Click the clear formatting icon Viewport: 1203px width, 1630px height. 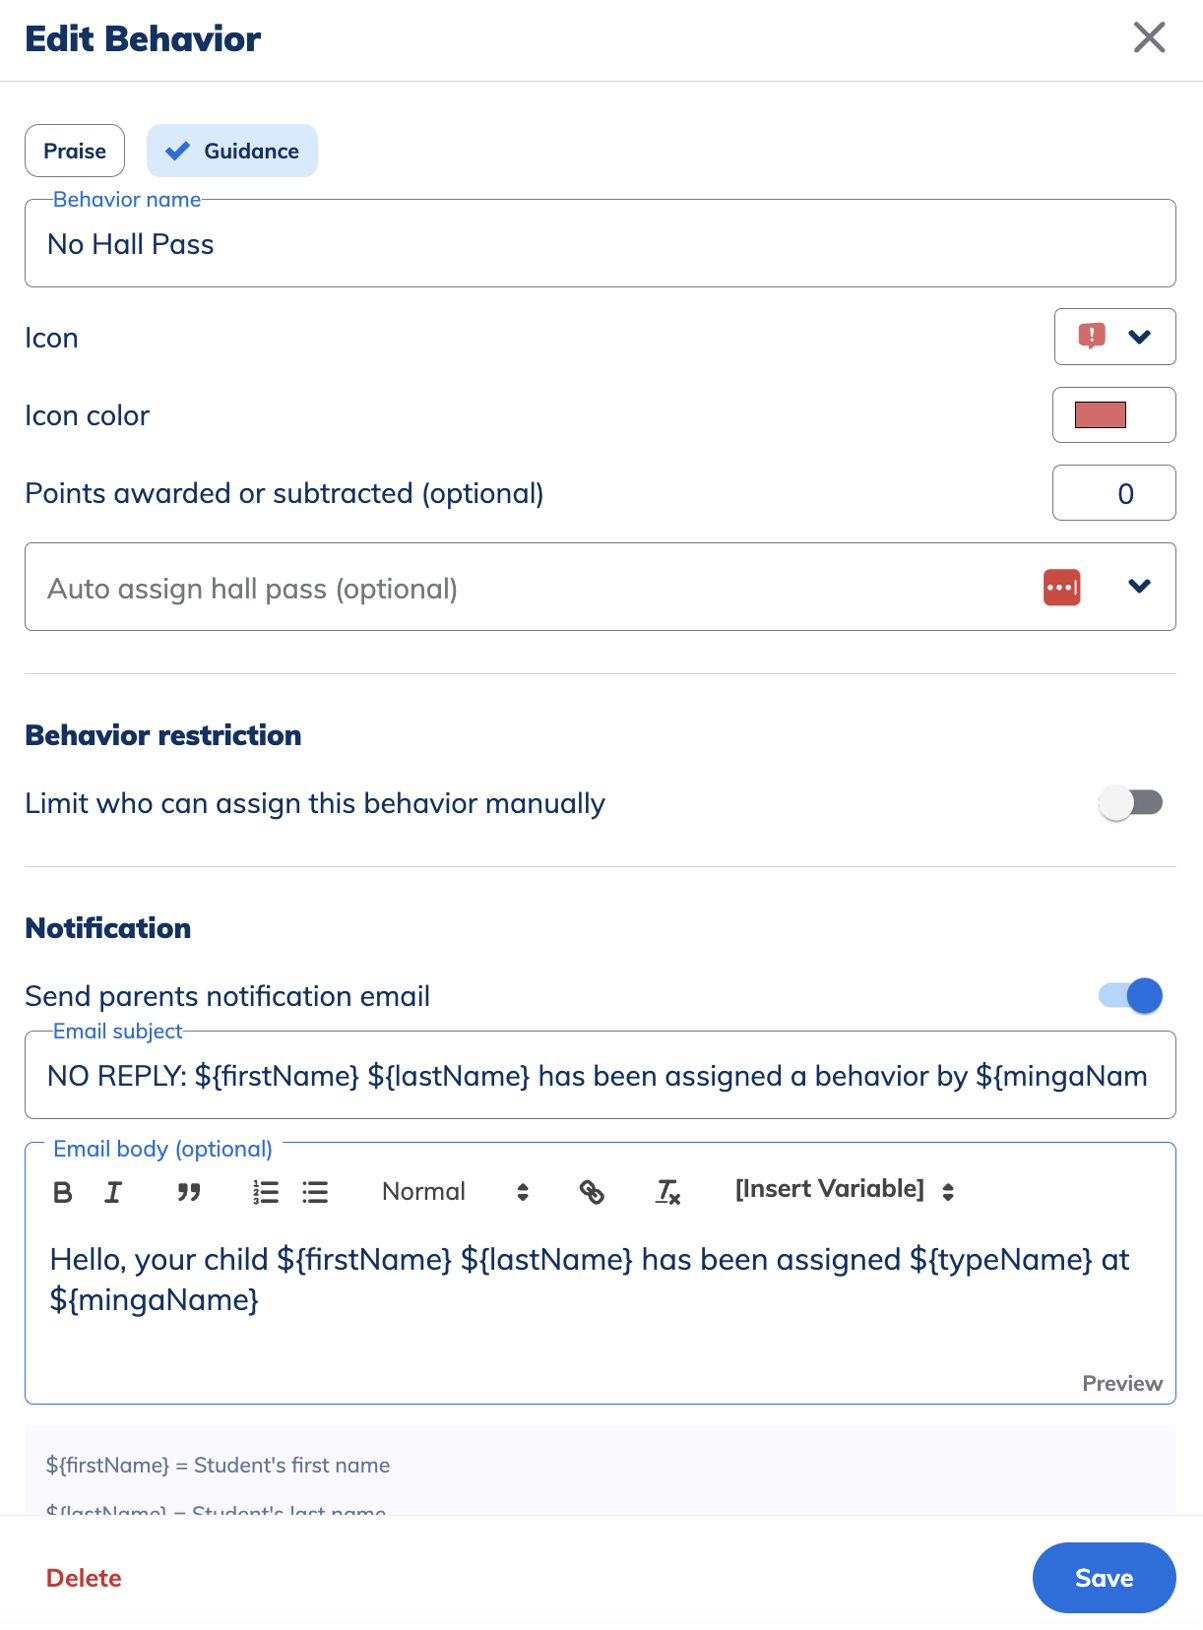[x=667, y=1192]
